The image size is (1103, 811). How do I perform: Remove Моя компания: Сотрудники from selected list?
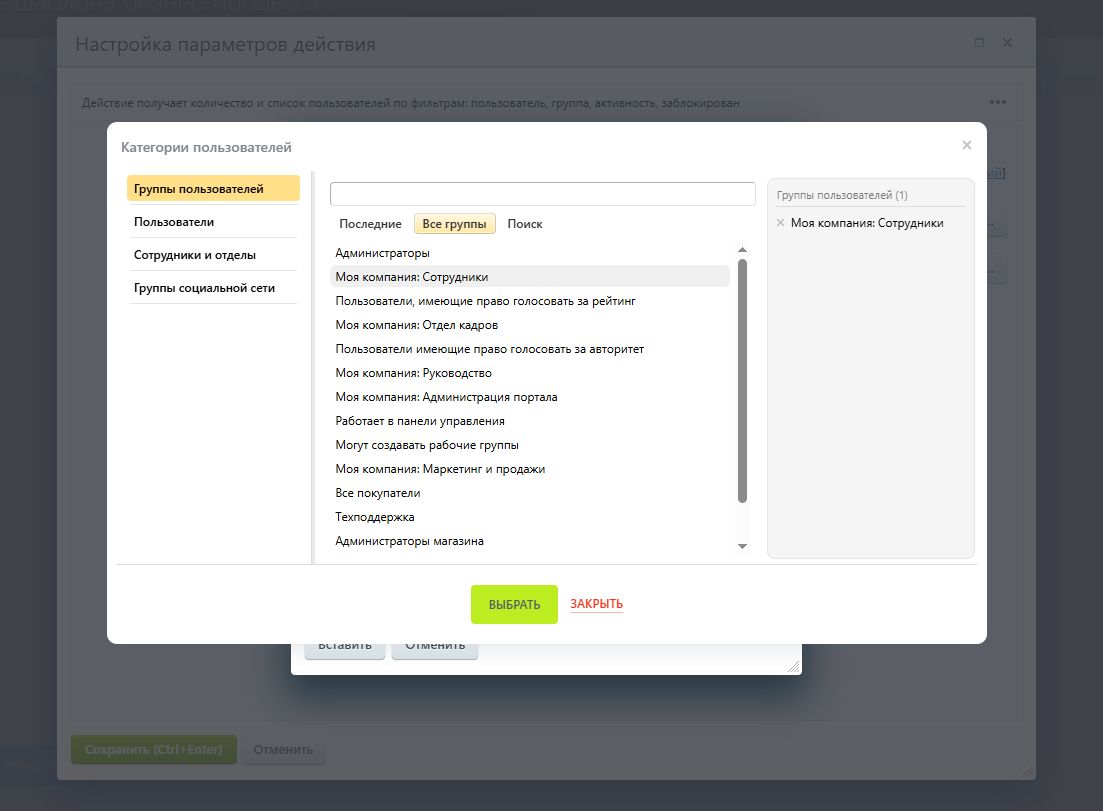point(781,223)
